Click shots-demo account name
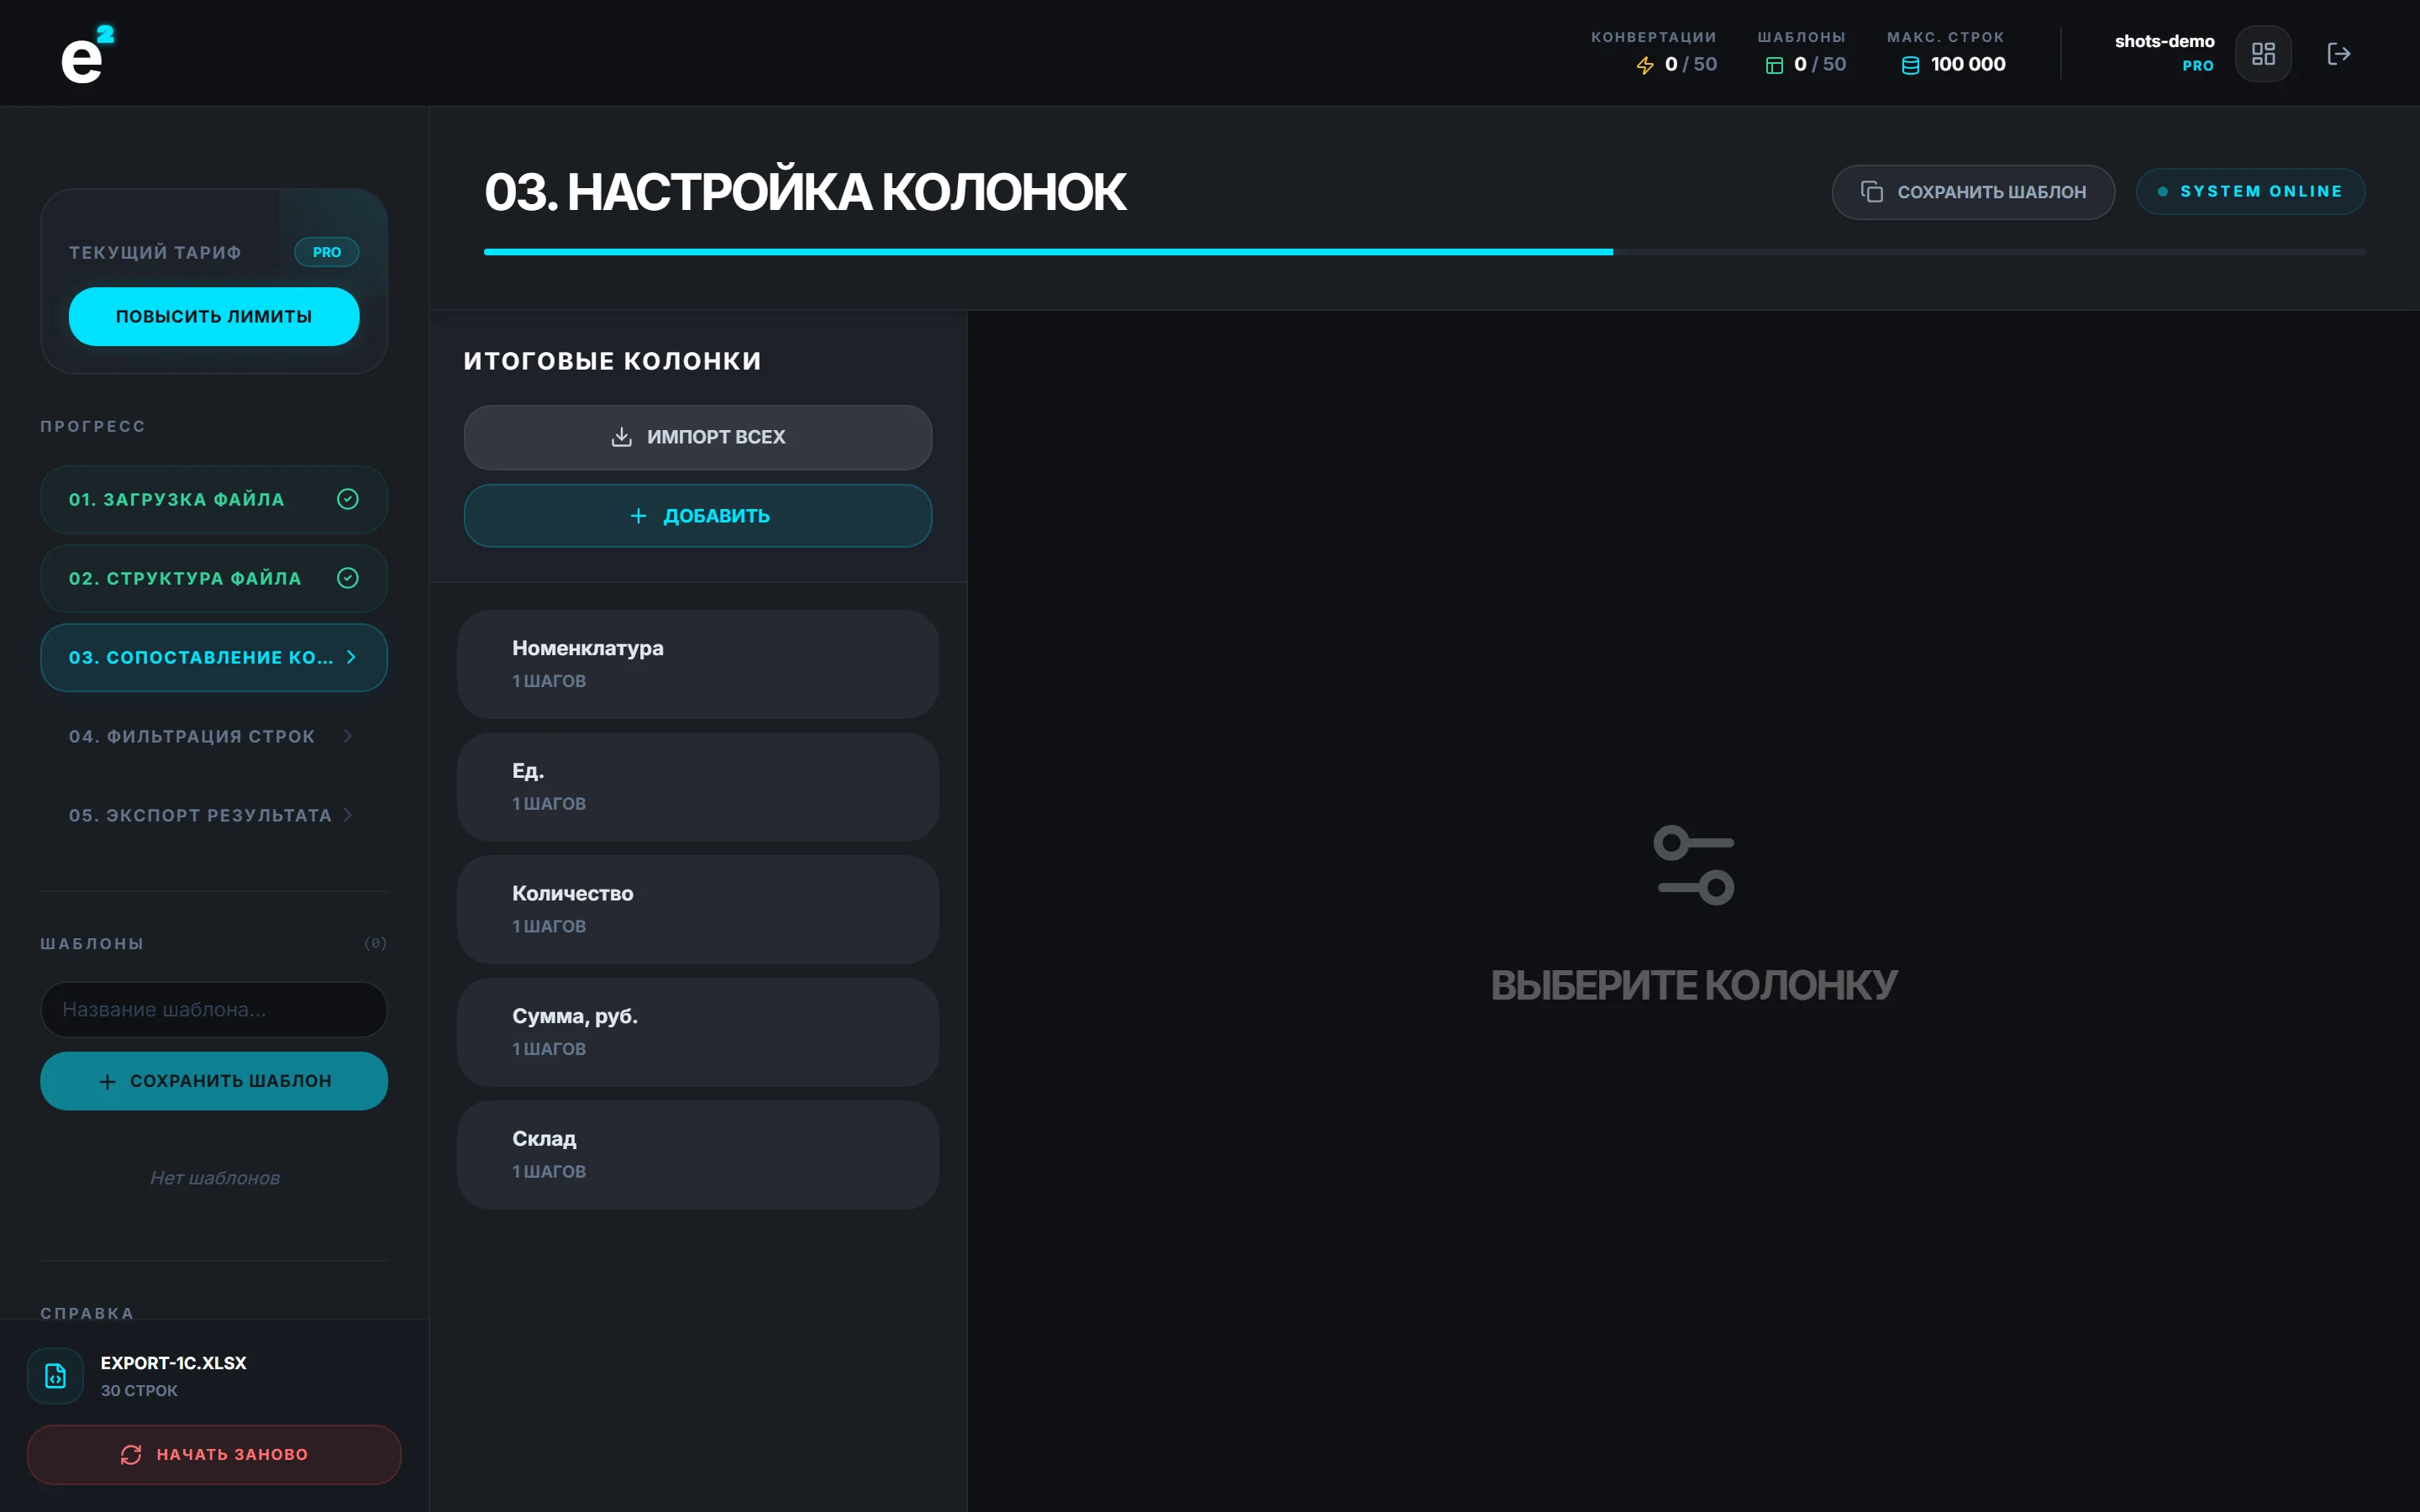 [2164, 41]
